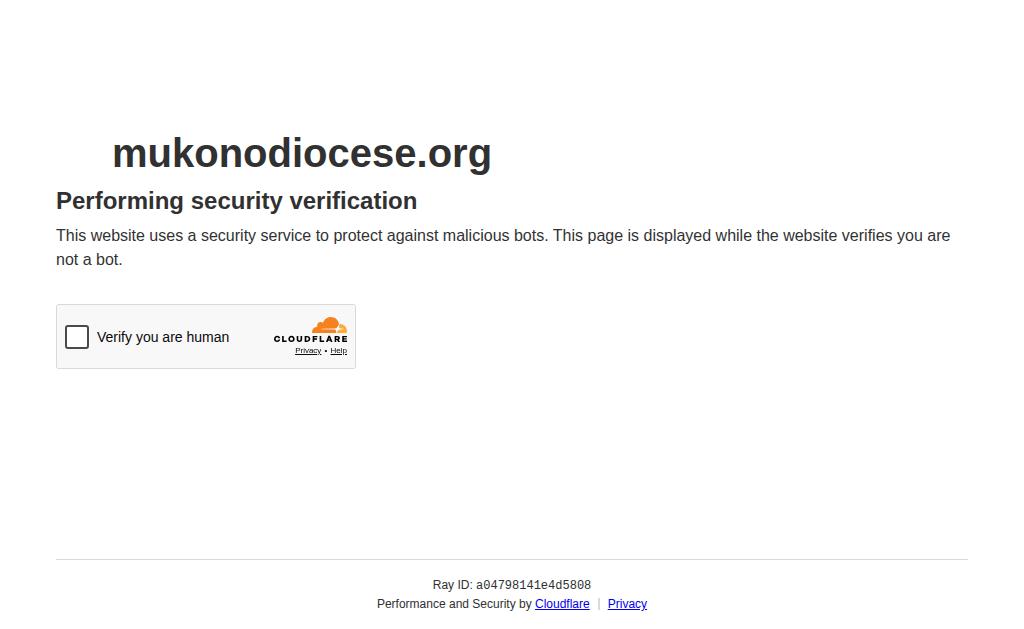Click the mukonodiocese.org site title
This screenshot has height=629, width=1024.
tap(302, 153)
